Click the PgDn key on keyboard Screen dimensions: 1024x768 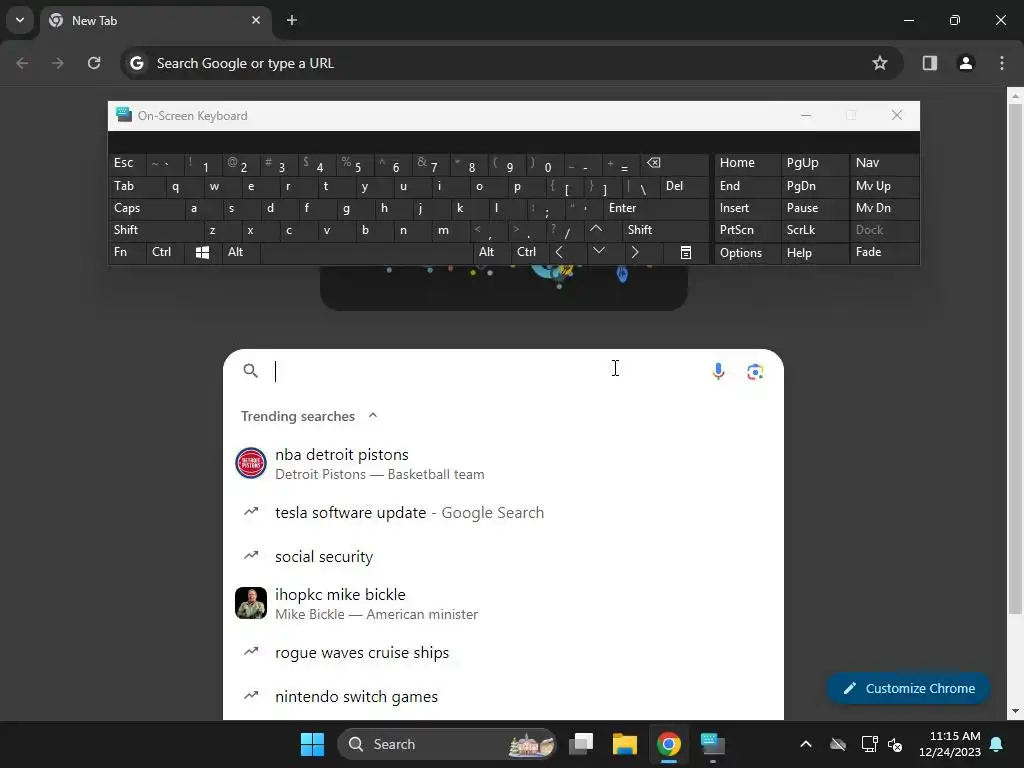point(815,186)
